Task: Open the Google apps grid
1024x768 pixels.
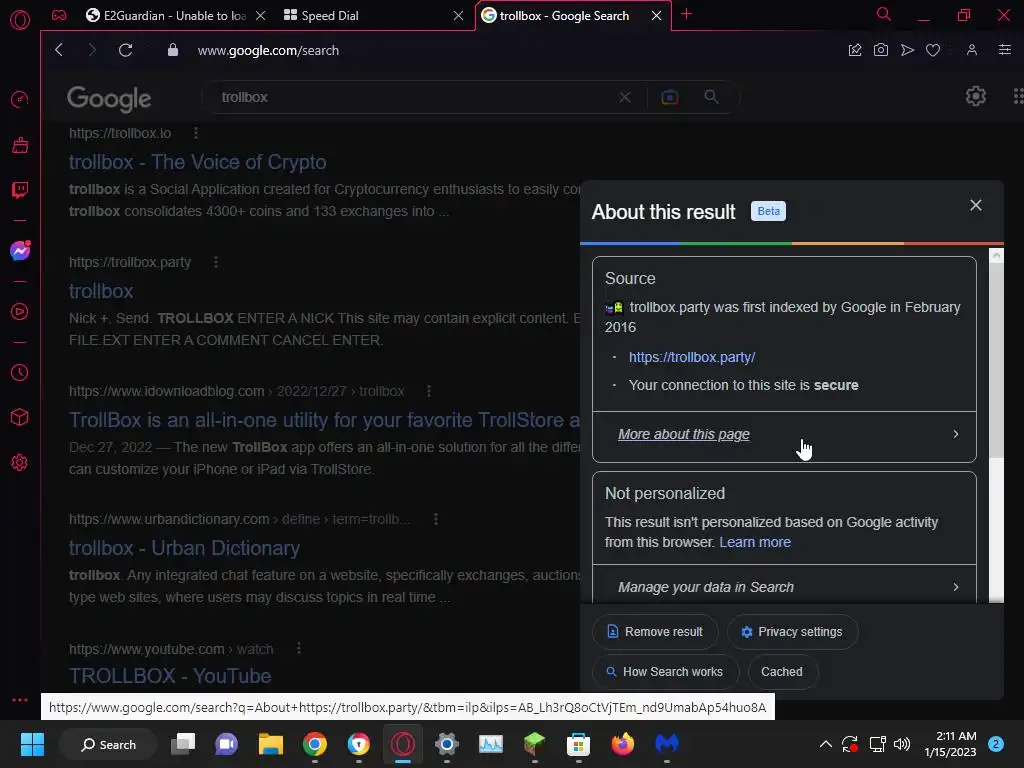Action: (1017, 97)
